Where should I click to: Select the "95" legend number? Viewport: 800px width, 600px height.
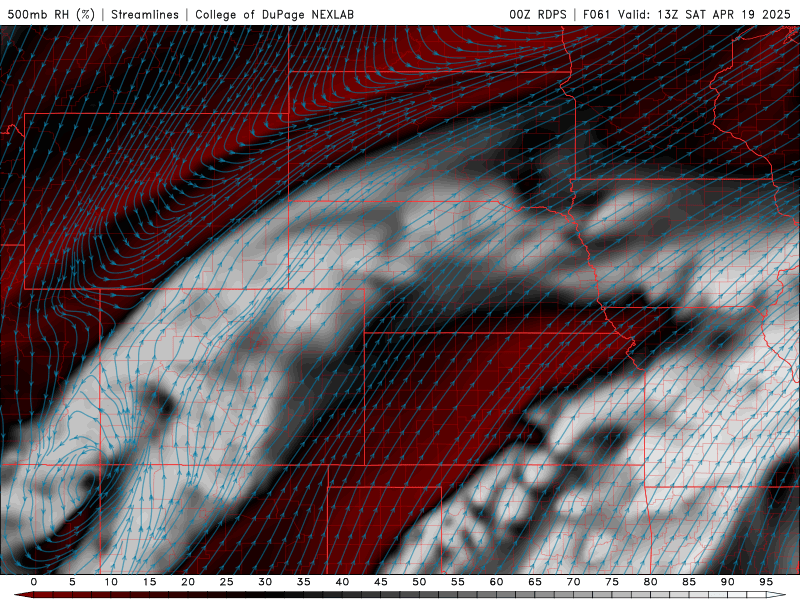click(x=766, y=582)
